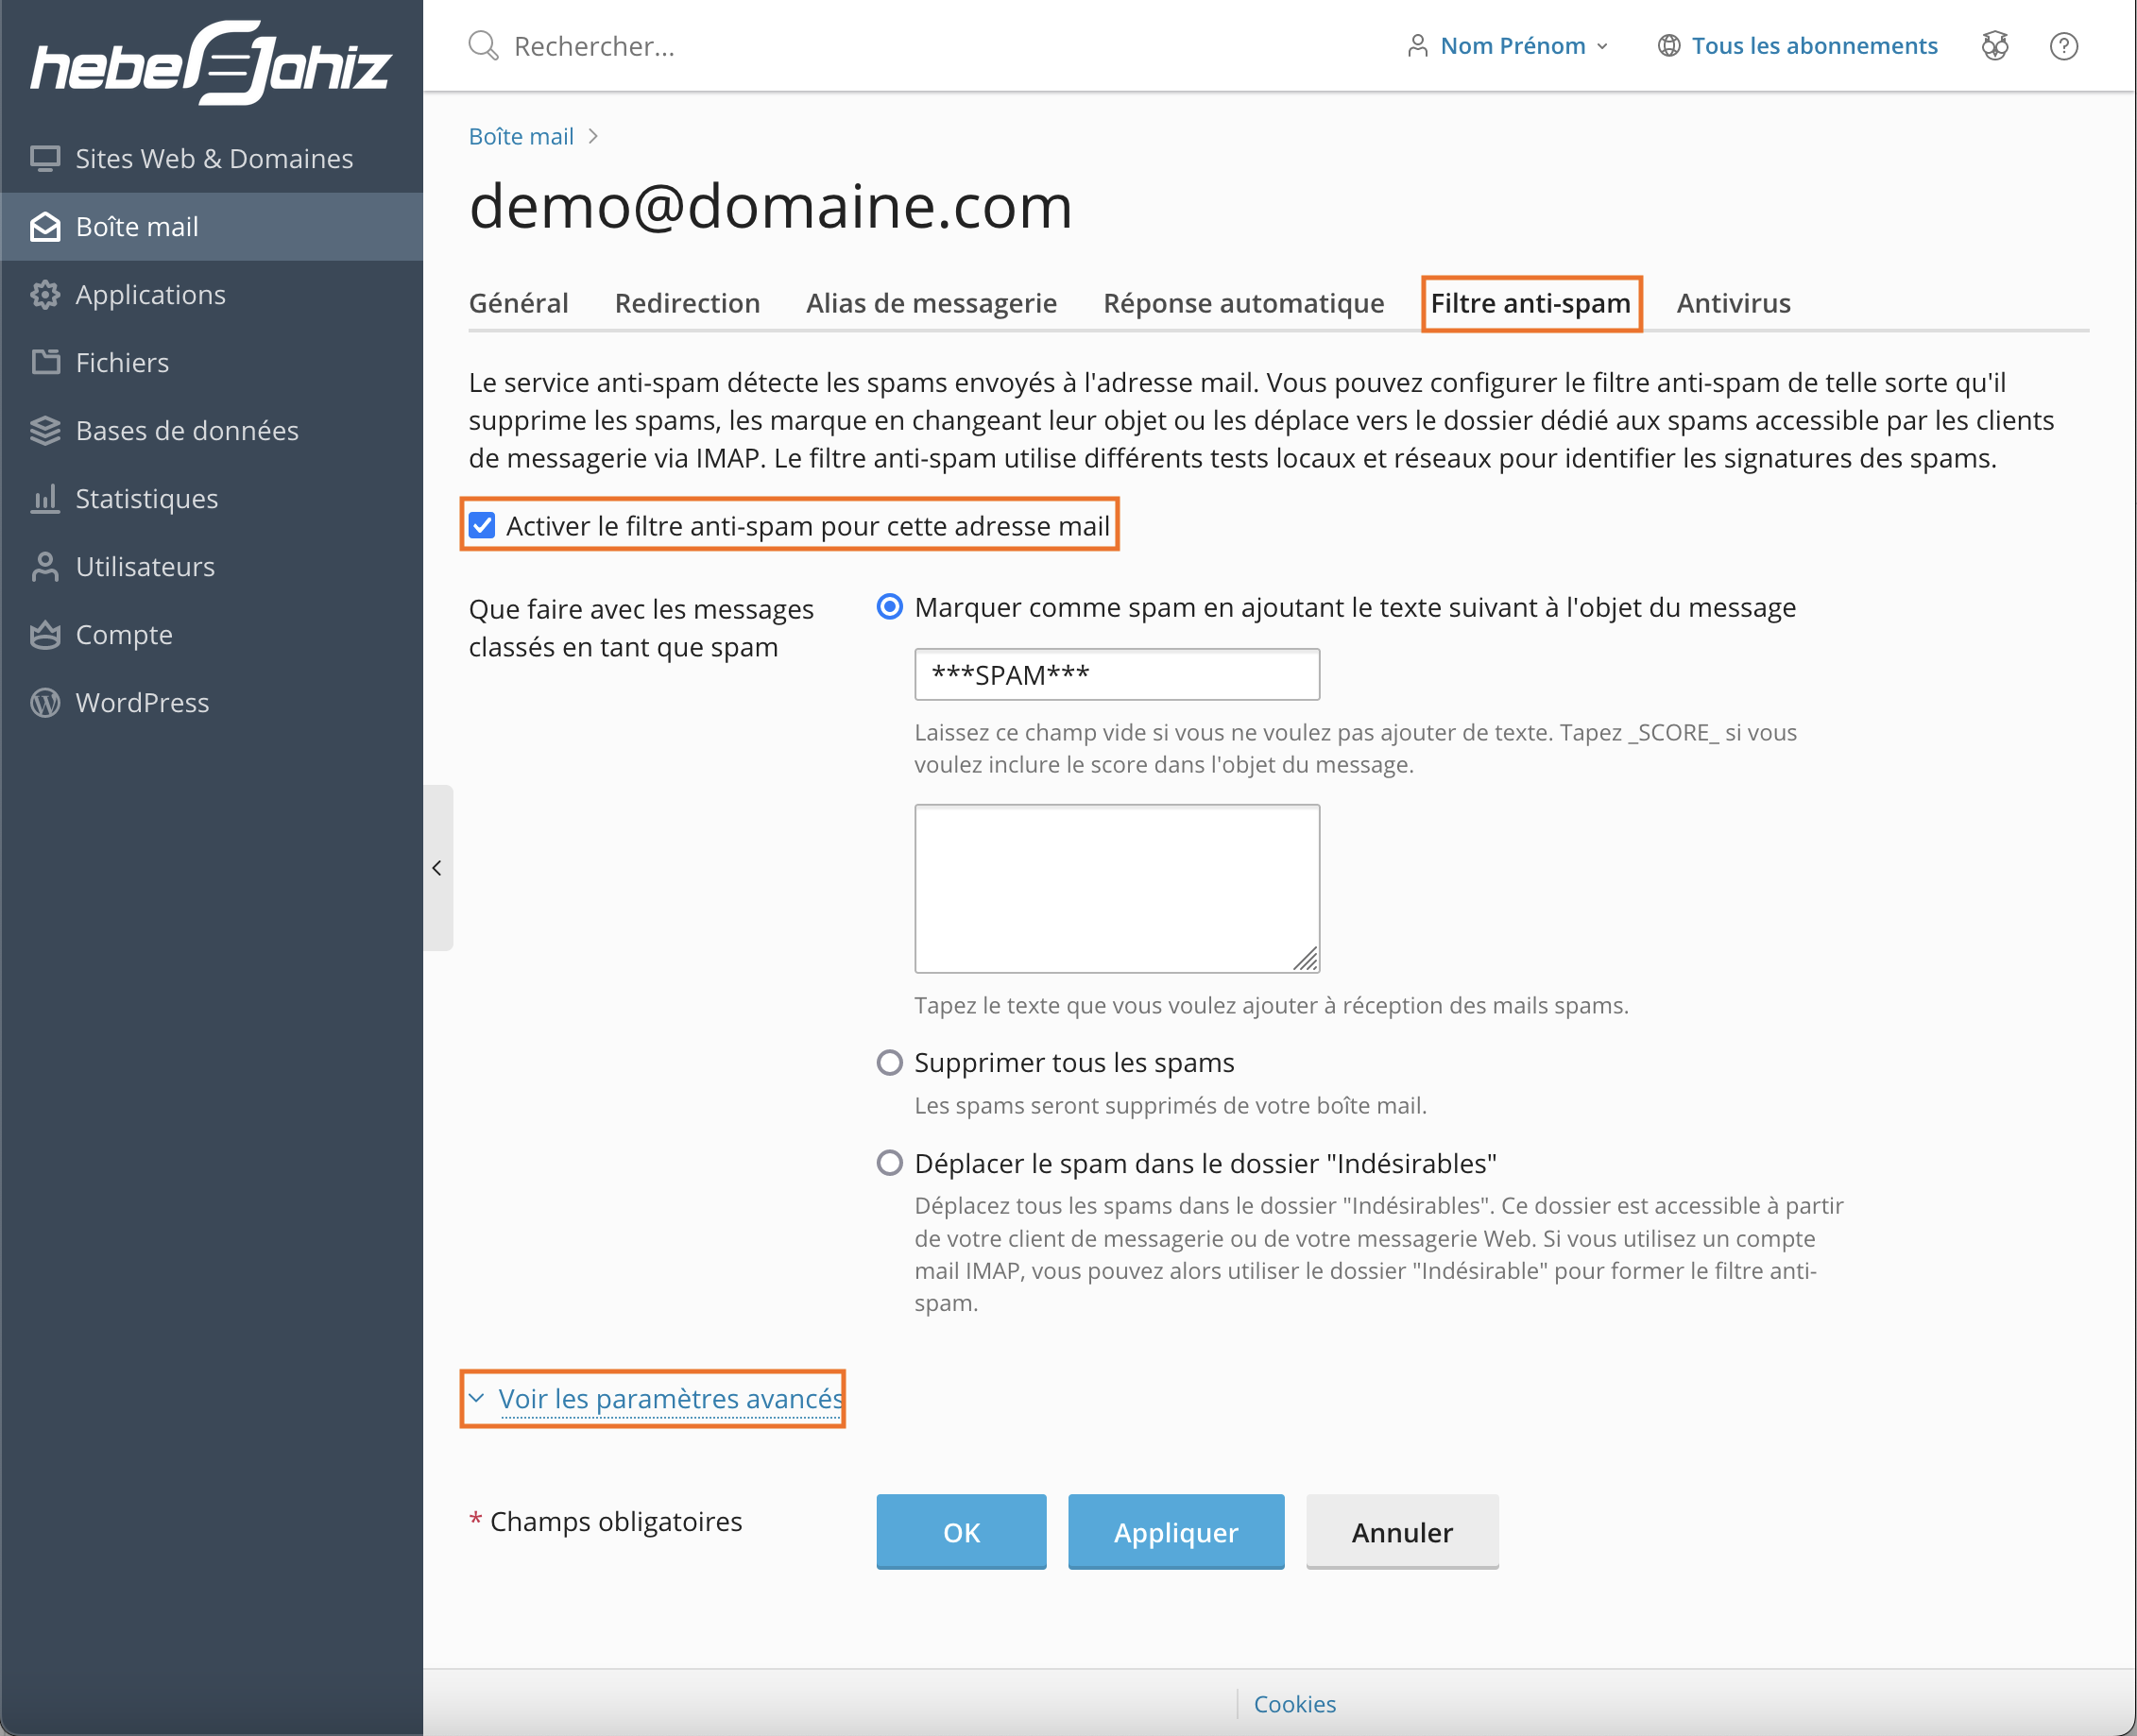Open WordPress section
2137x1736 pixels.
[211, 702]
